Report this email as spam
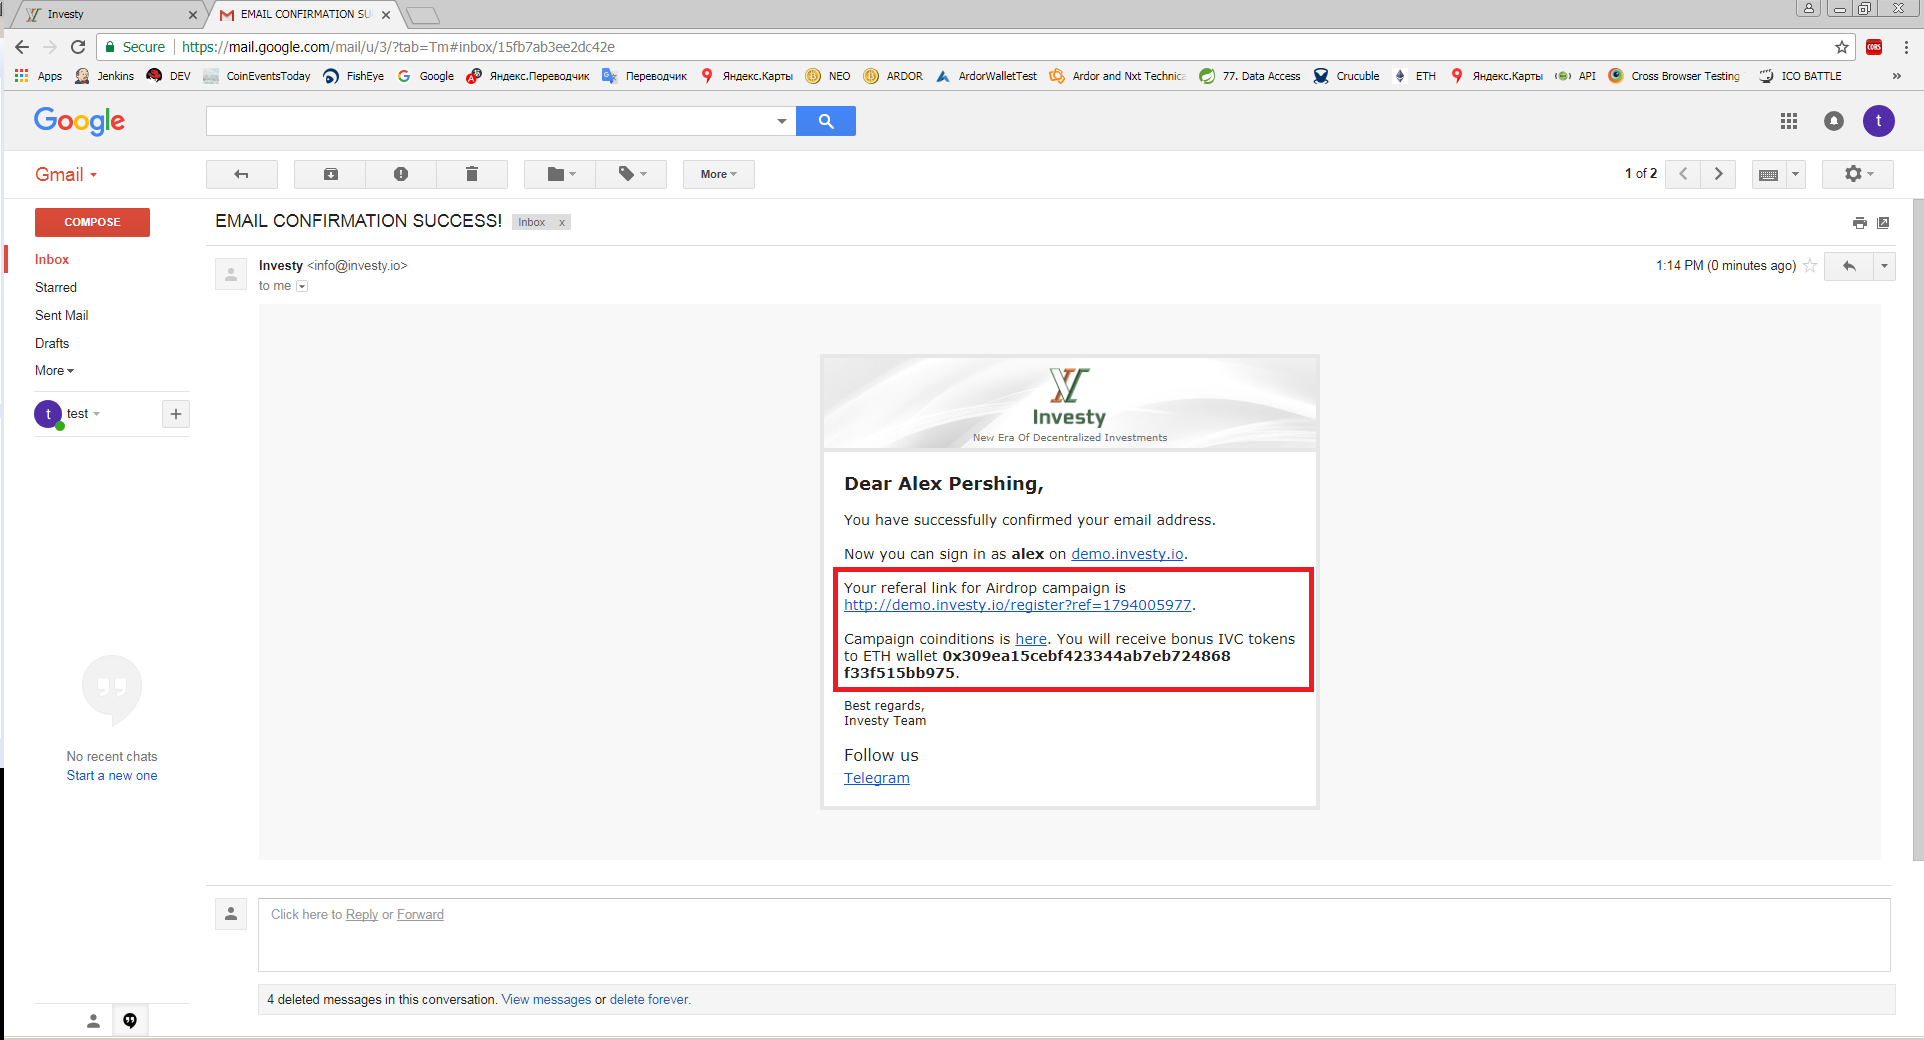 pyautogui.click(x=401, y=174)
